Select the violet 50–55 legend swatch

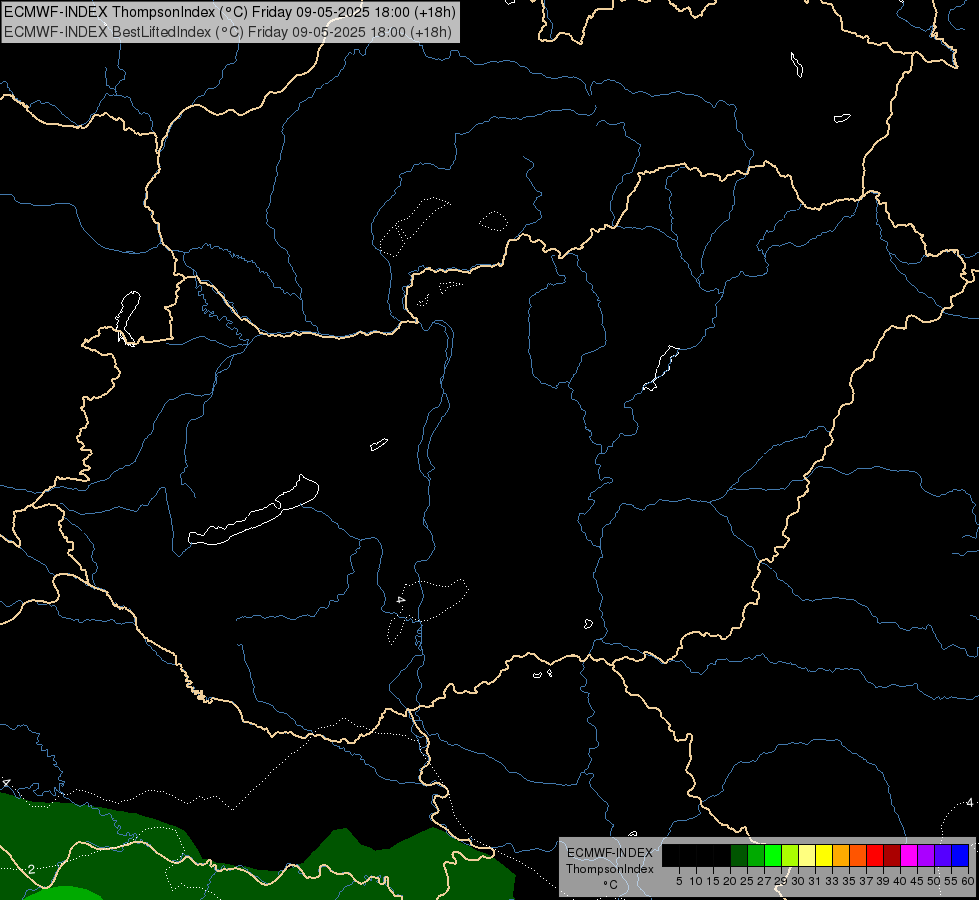[943, 855]
